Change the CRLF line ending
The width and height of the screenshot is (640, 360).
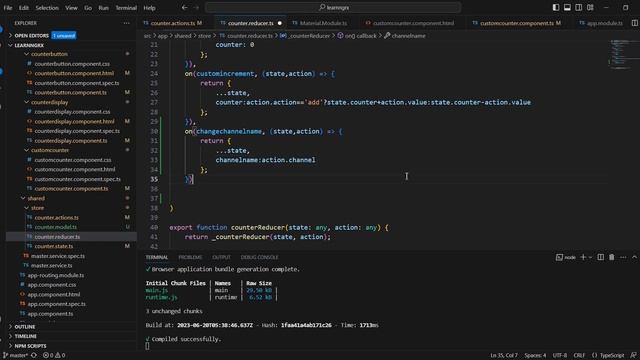click(x=579, y=356)
